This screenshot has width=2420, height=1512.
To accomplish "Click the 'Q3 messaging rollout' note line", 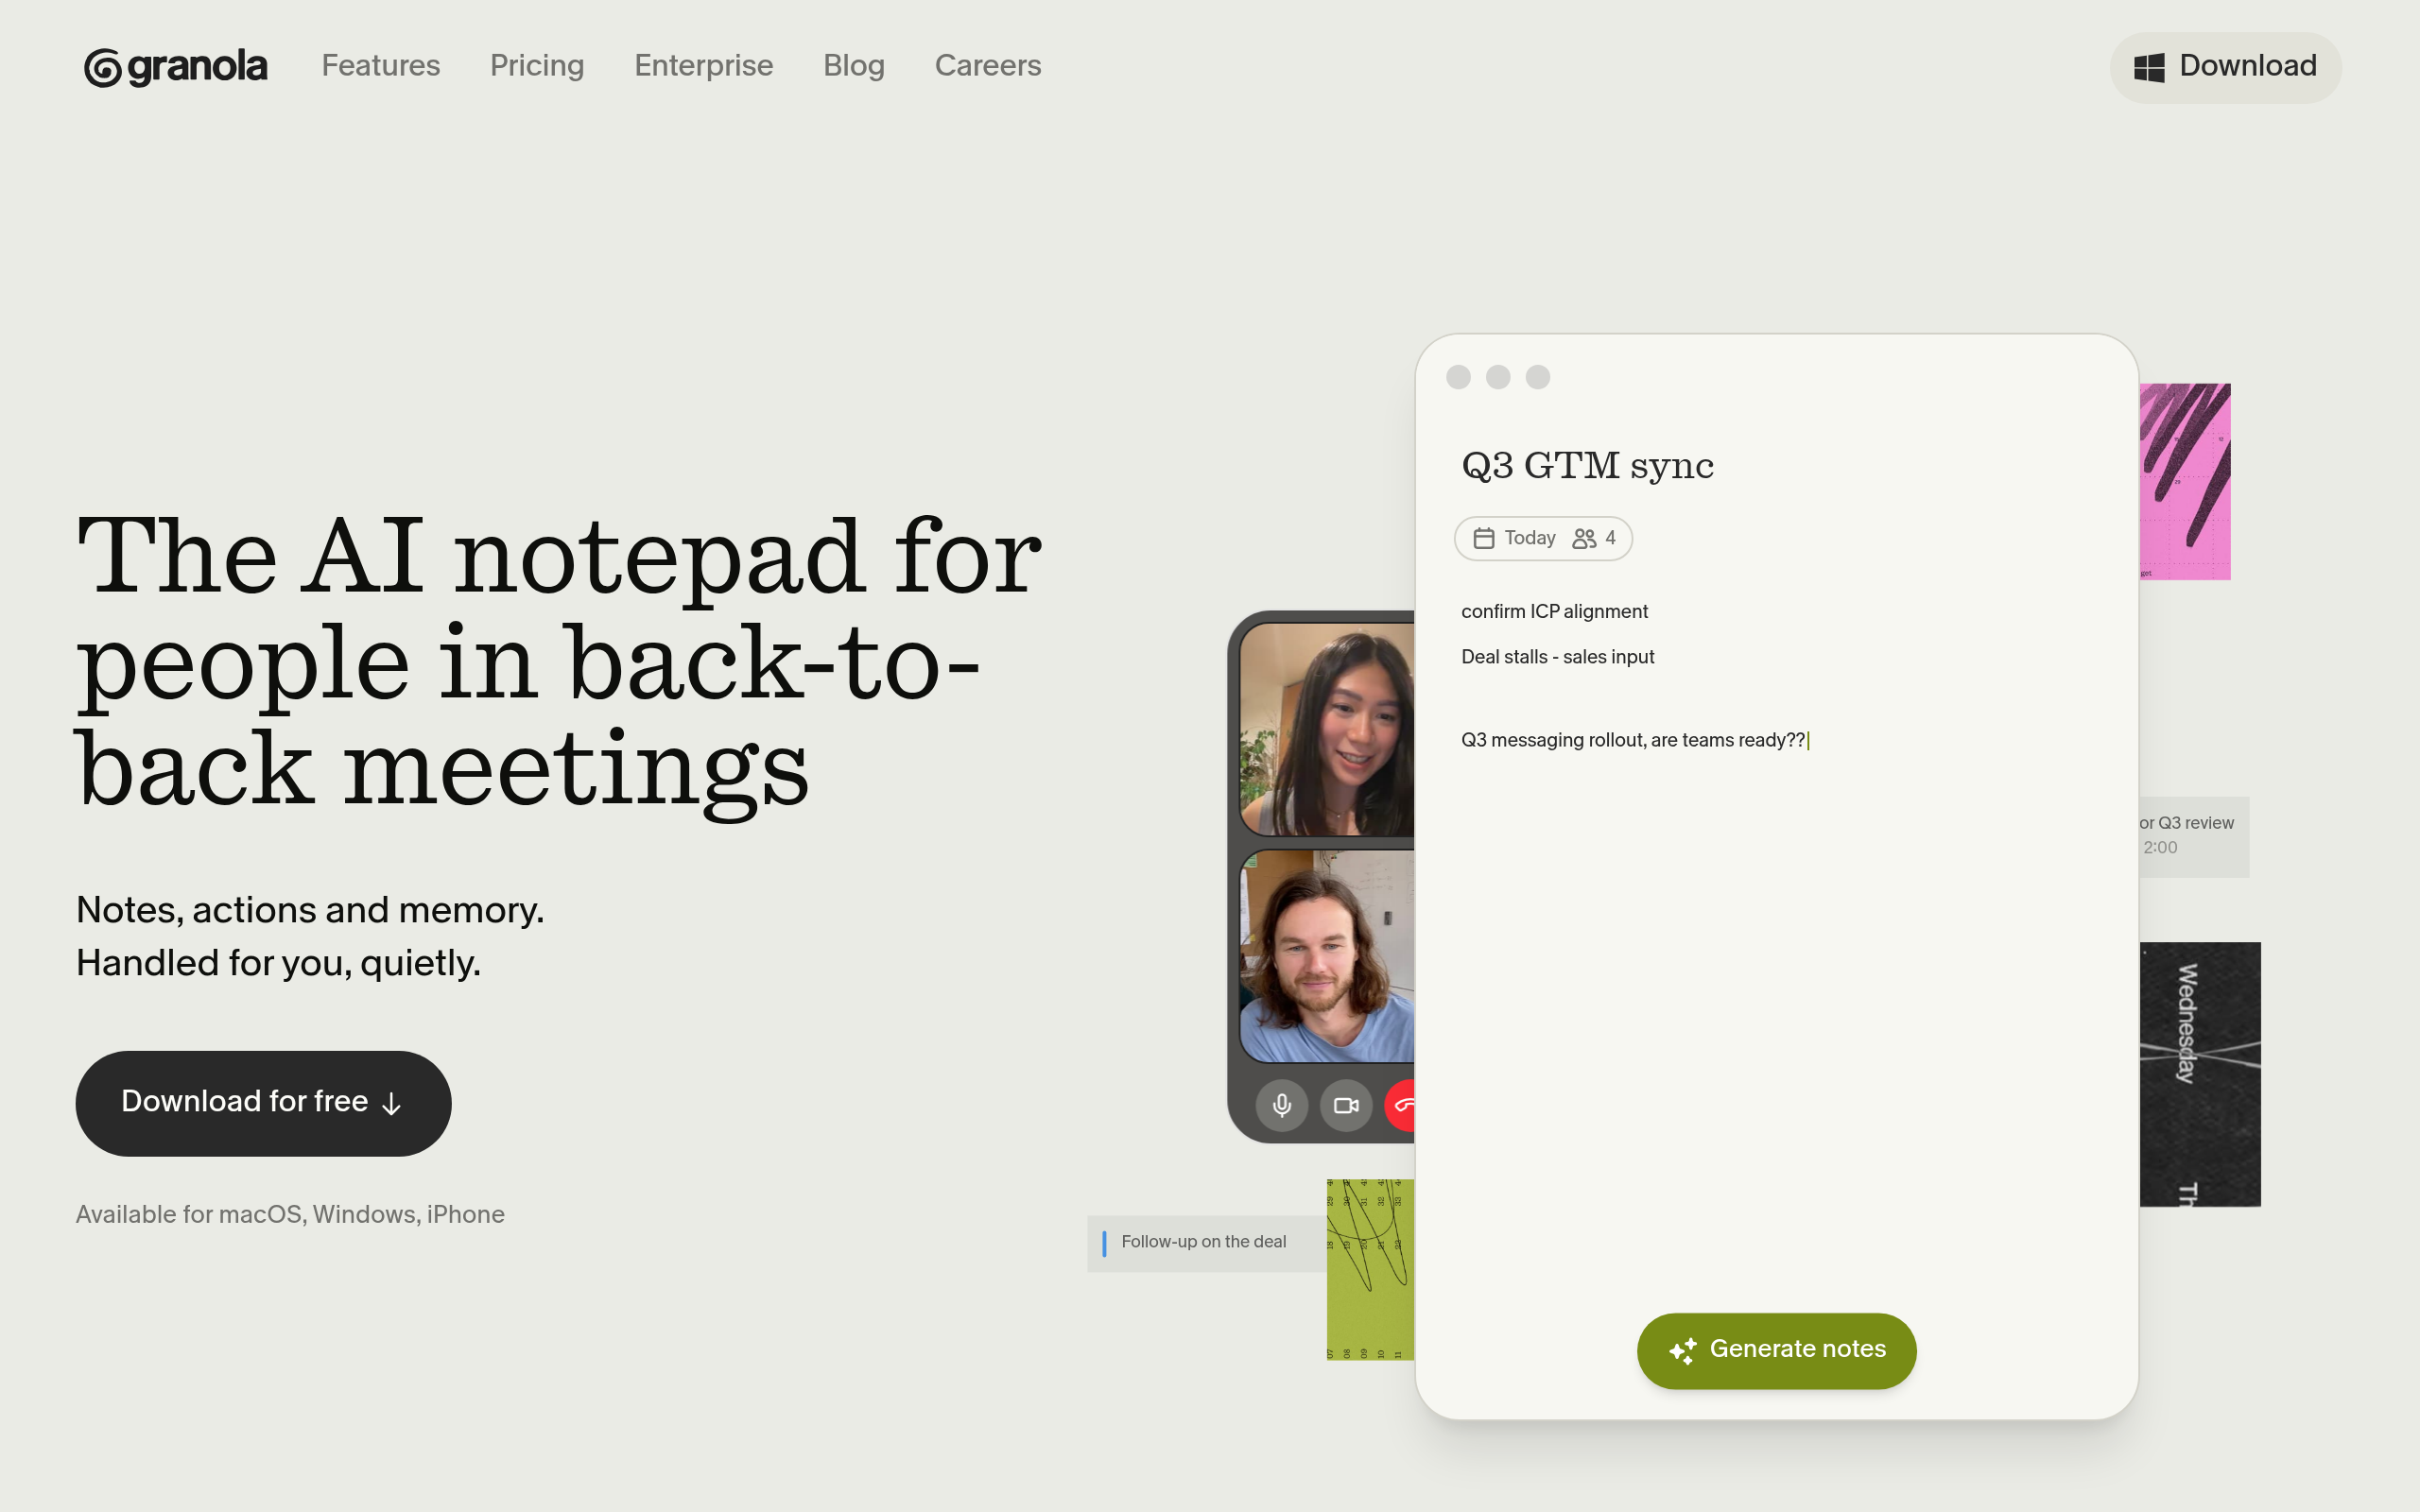I will (1633, 740).
